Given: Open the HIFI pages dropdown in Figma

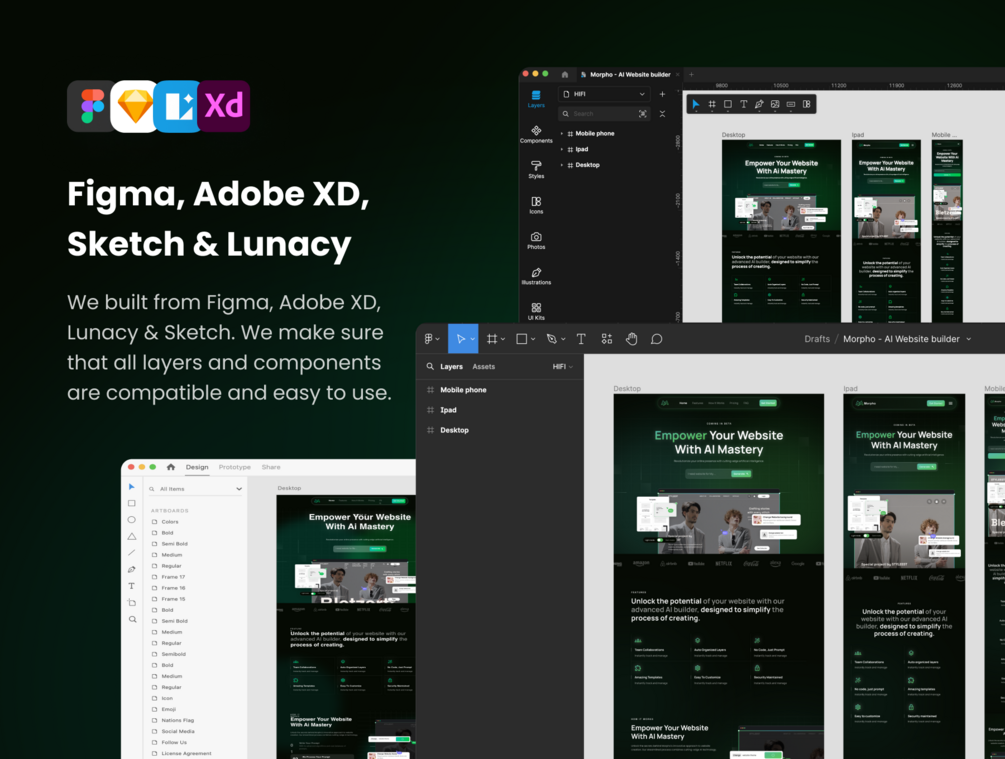Looking at the screenshot, I should (562, 367).
